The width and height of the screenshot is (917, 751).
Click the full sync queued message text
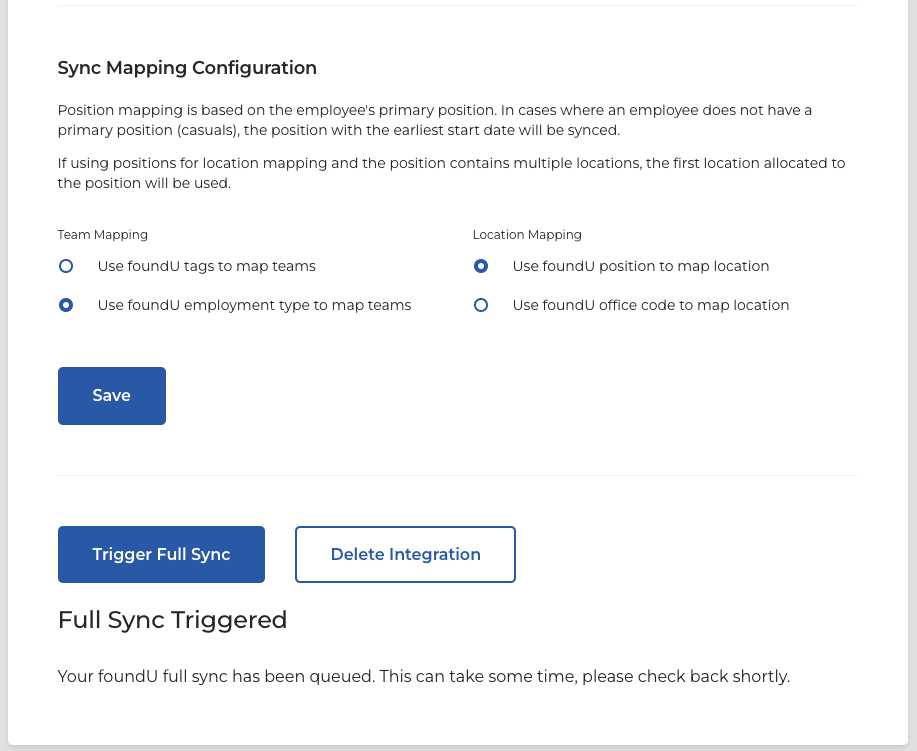pos(423,677)
